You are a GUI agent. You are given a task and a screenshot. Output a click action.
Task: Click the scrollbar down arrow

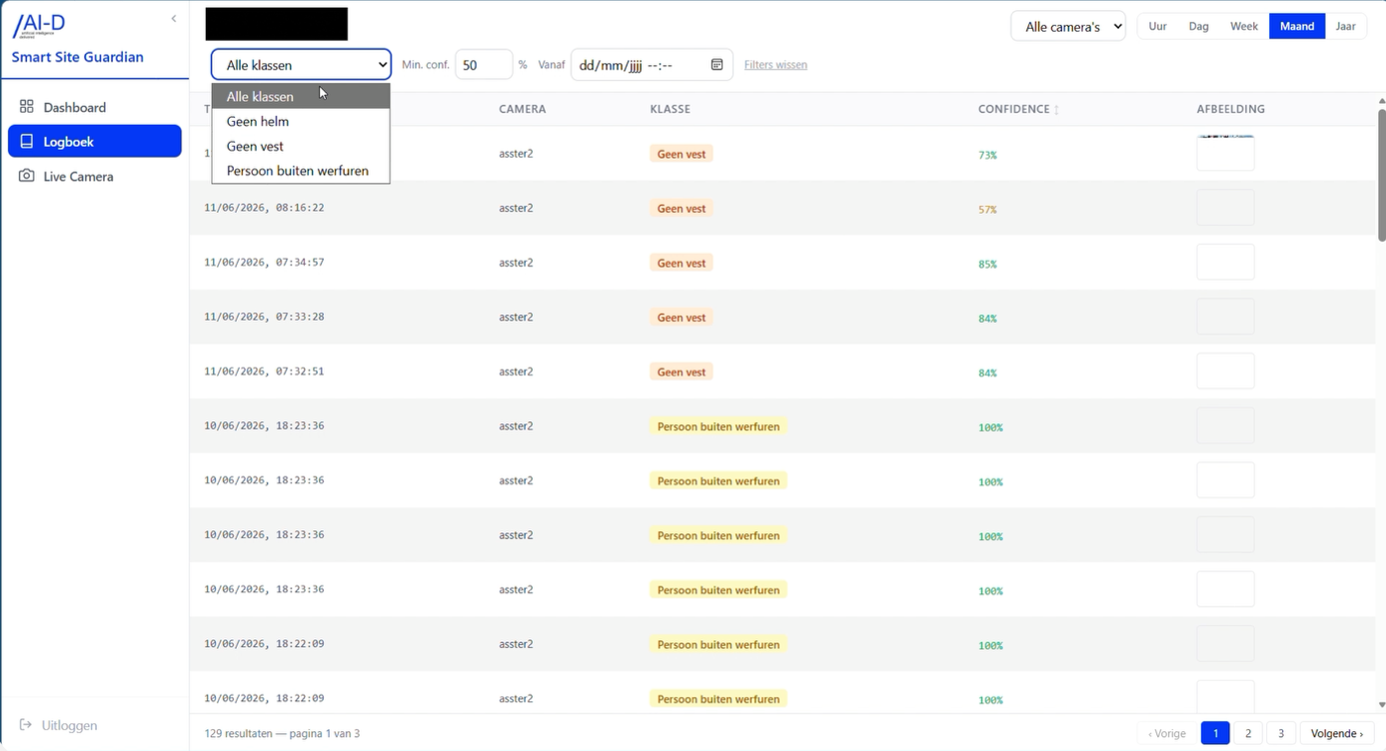pyautogui.click(x=1381, y=705)
